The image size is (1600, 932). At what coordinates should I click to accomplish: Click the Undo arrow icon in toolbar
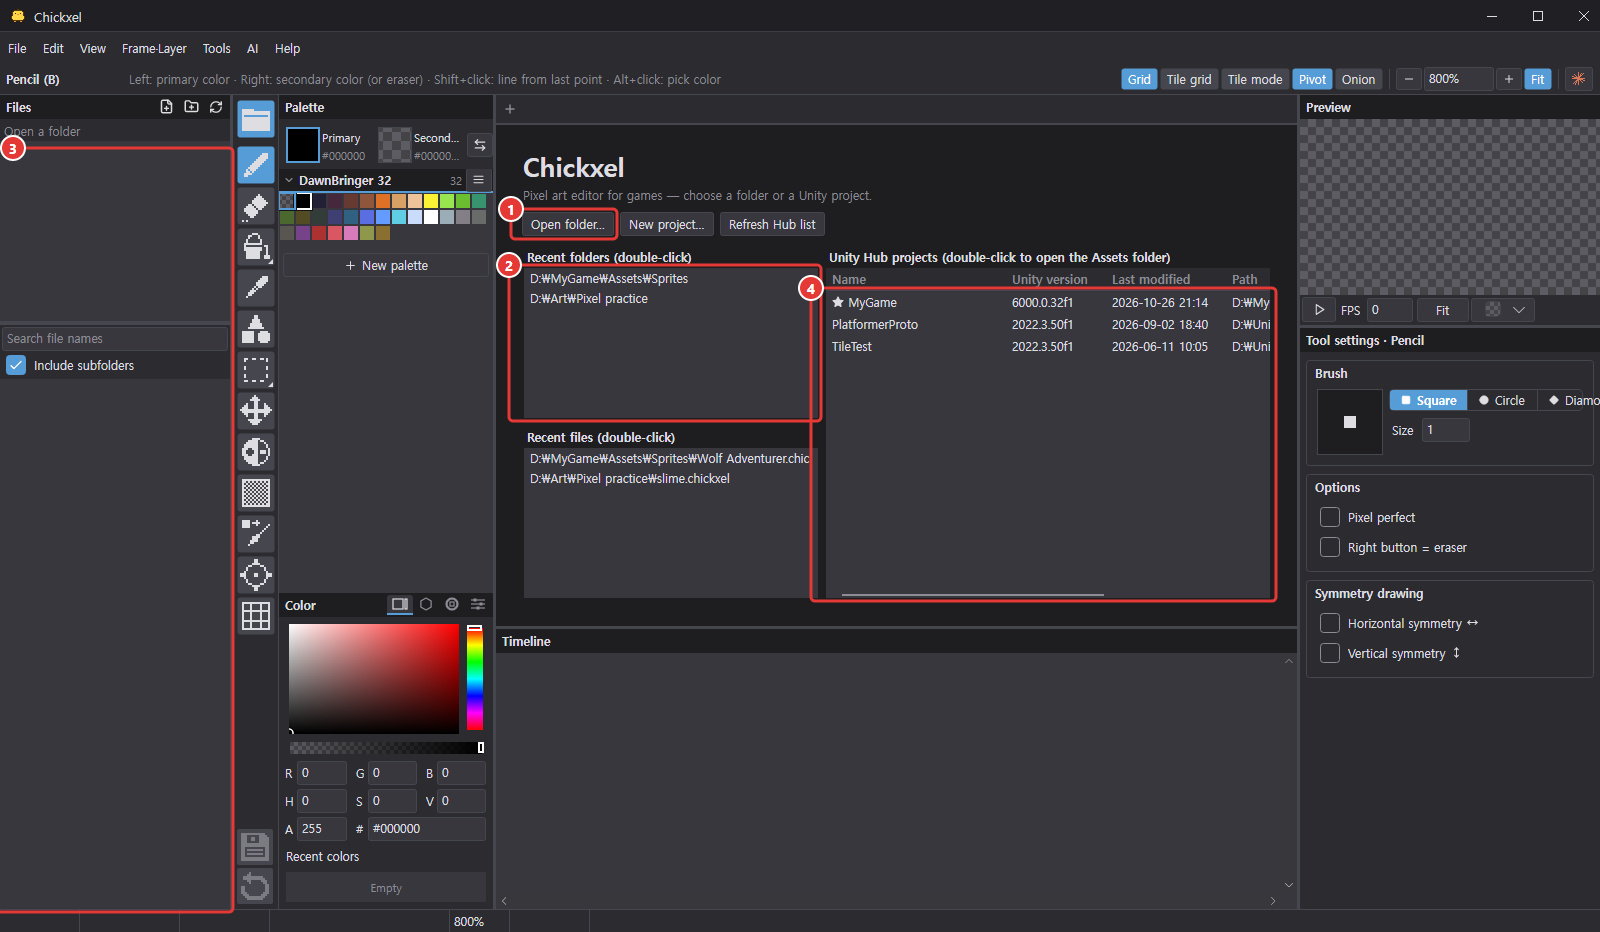click(256, 887)
